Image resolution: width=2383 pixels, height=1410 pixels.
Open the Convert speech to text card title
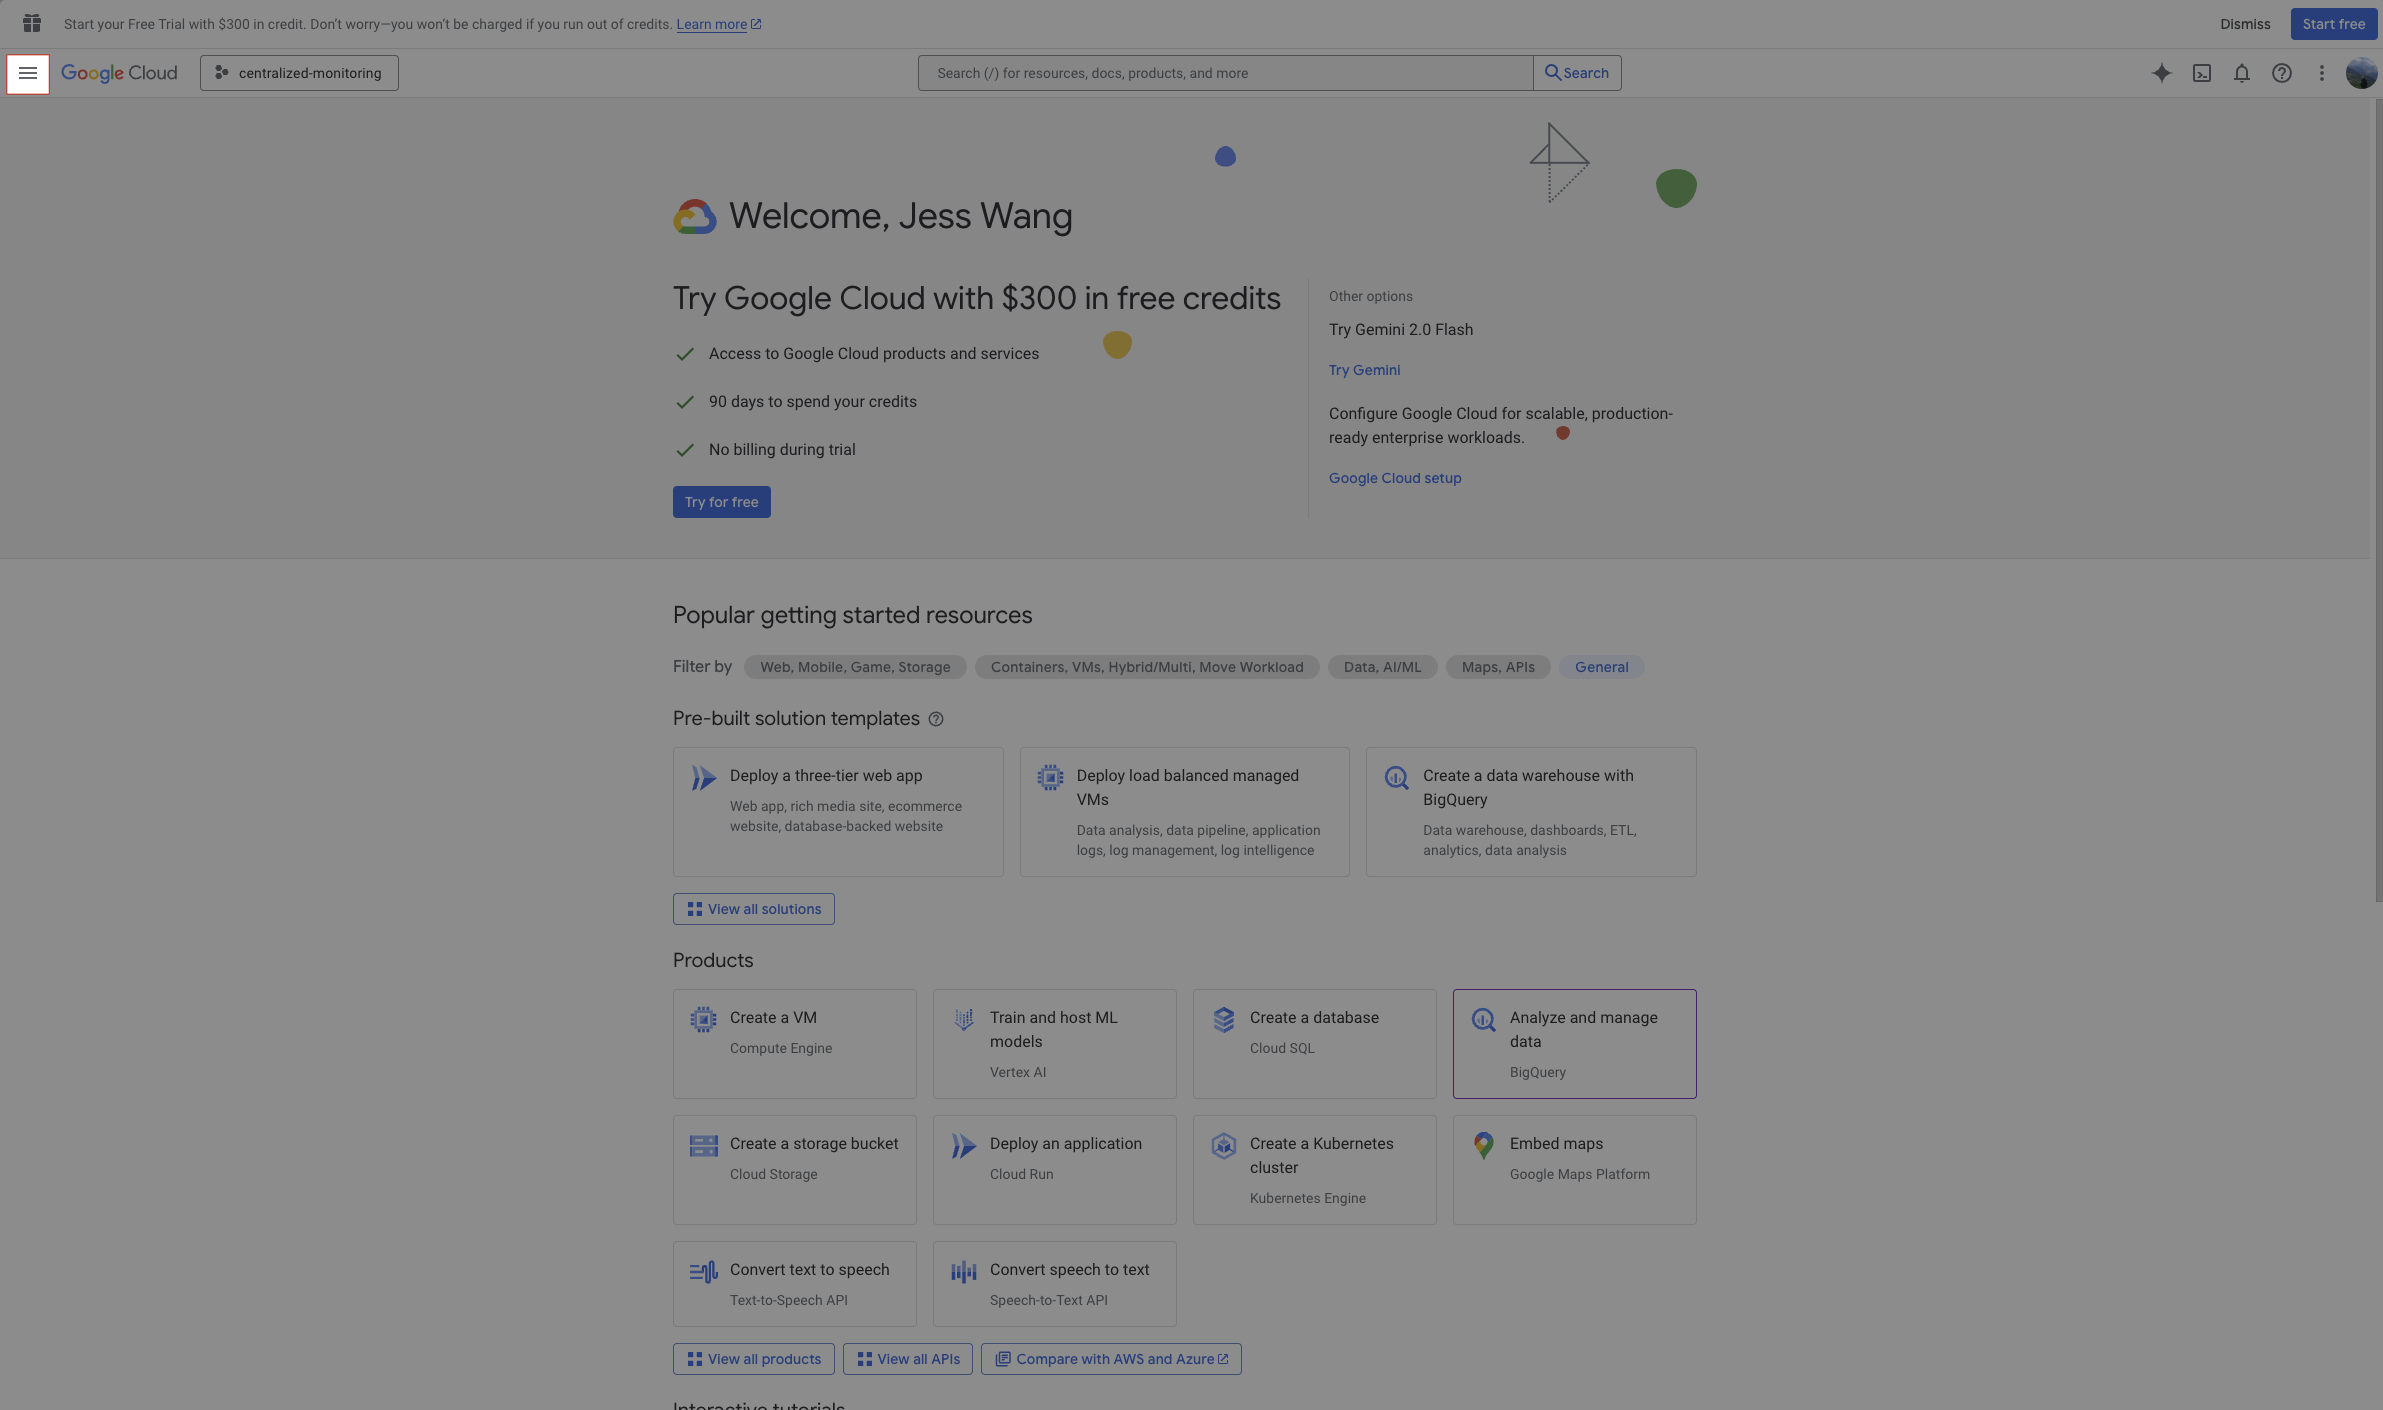[1070, 1270]
